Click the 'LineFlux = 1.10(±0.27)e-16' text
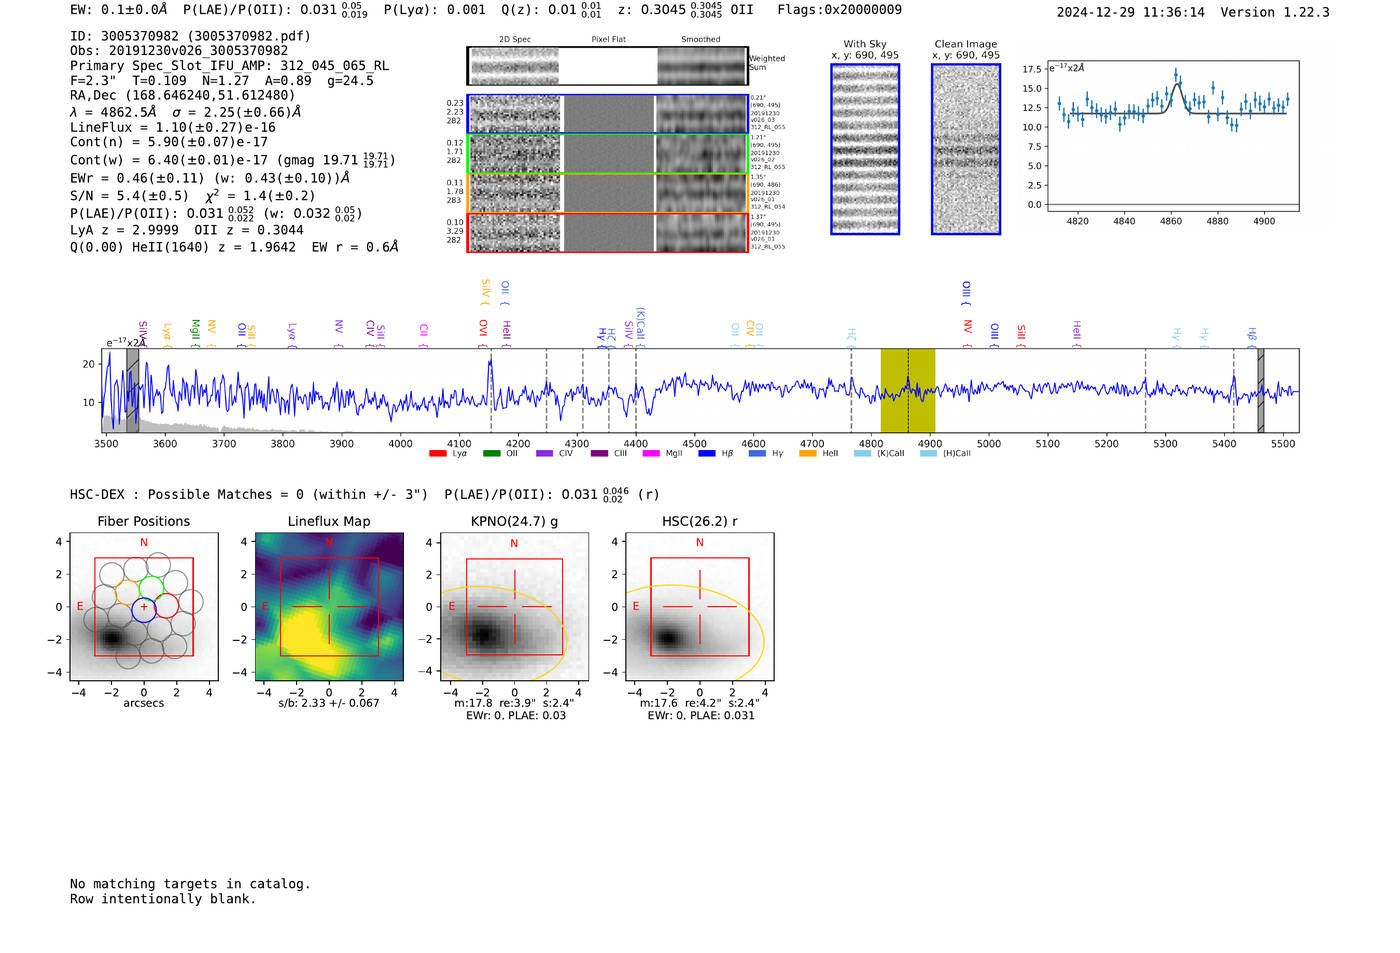This screenshot has width=1400, height=953. [x=173, y=128]
